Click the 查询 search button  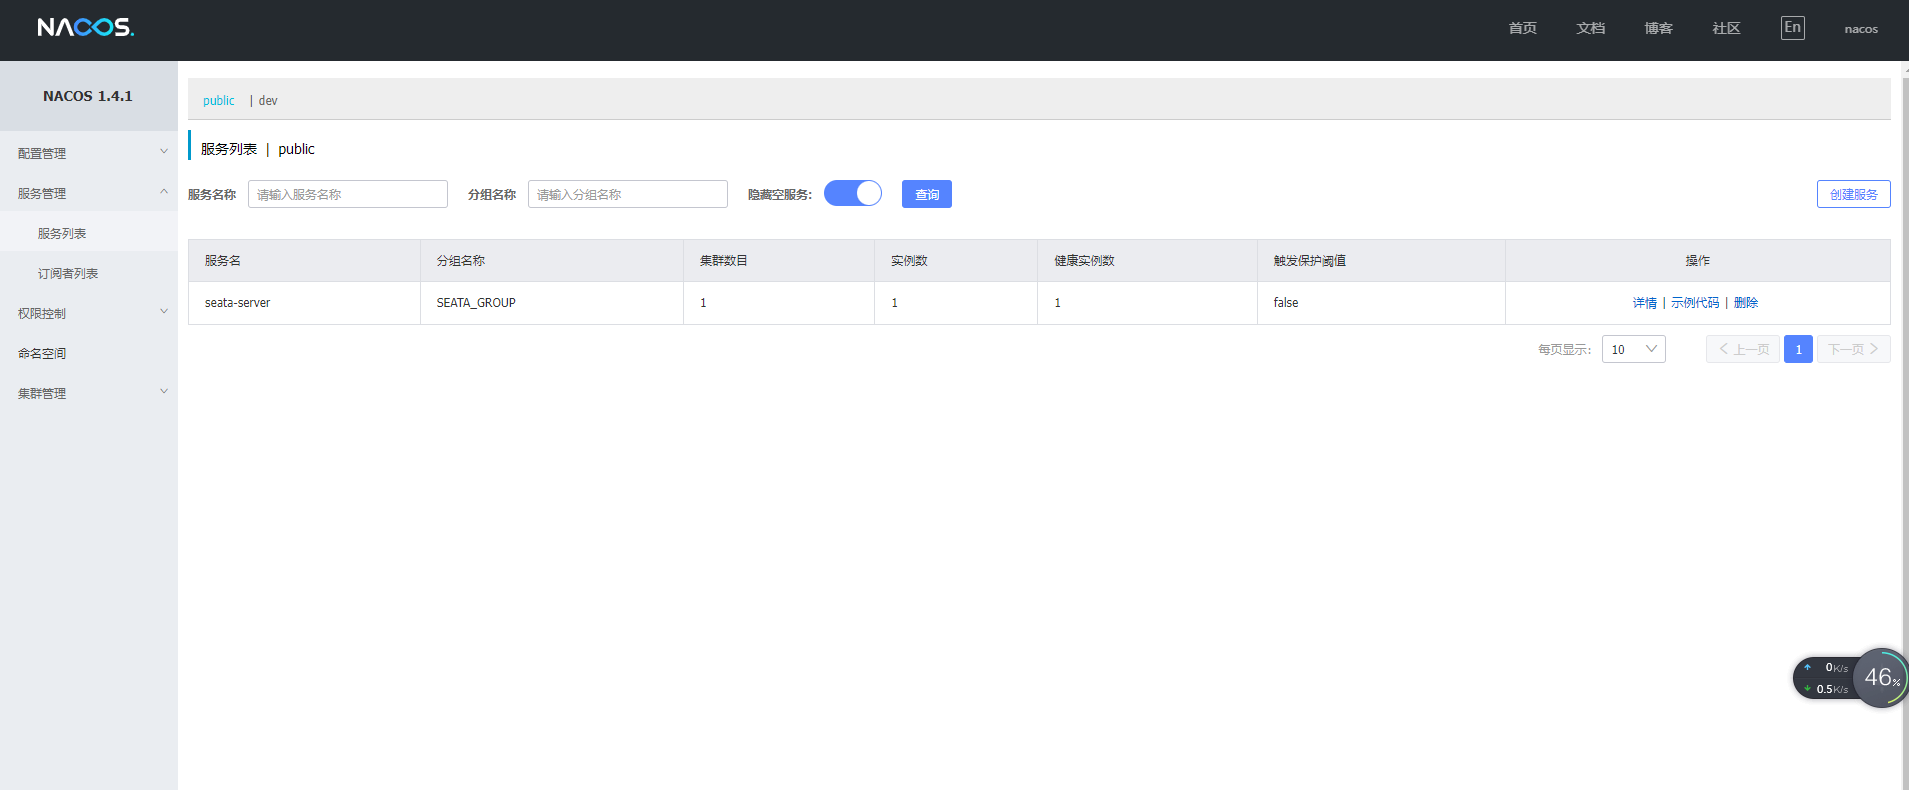927,194
